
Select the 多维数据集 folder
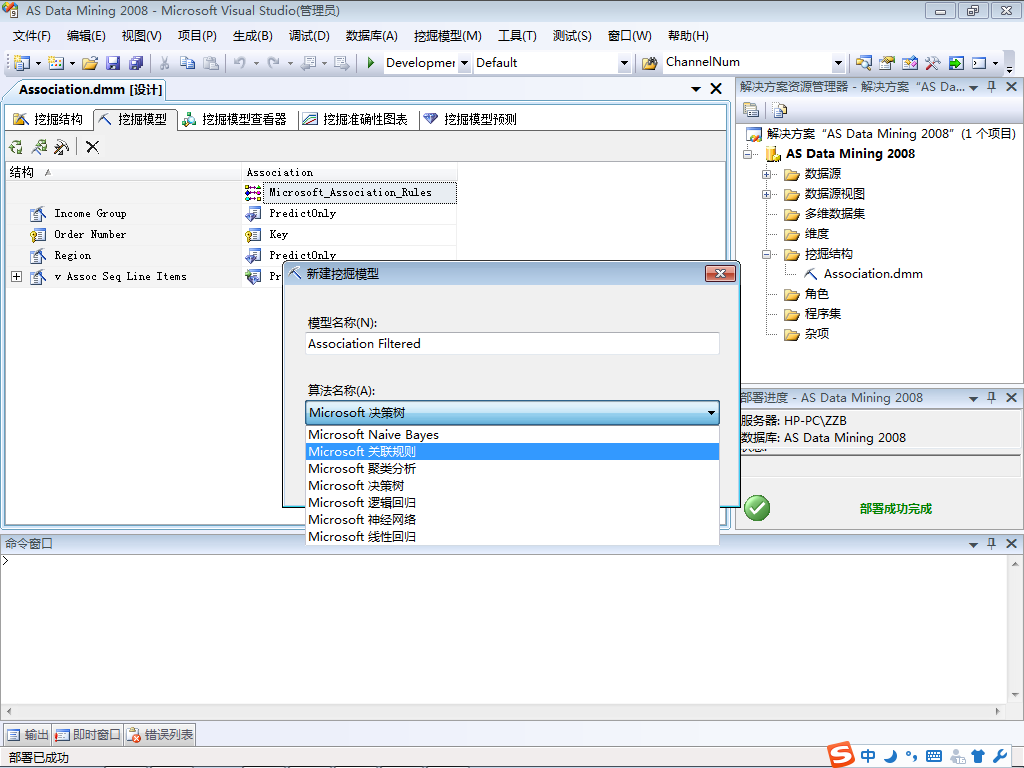coord(835,214)
